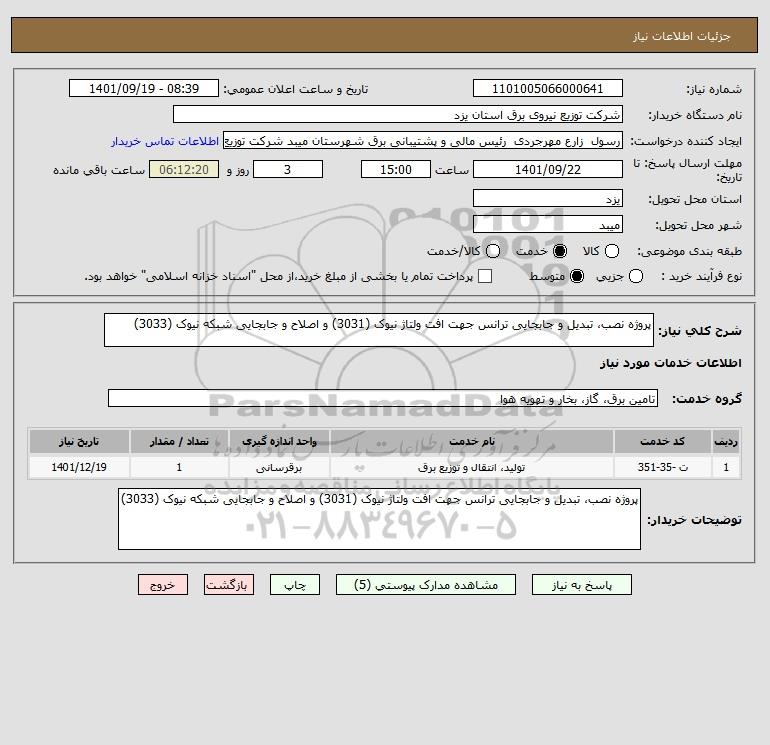Click the شرح کلی نیاز description box
Screen dimensions: 770x745
tap(379, 330)
